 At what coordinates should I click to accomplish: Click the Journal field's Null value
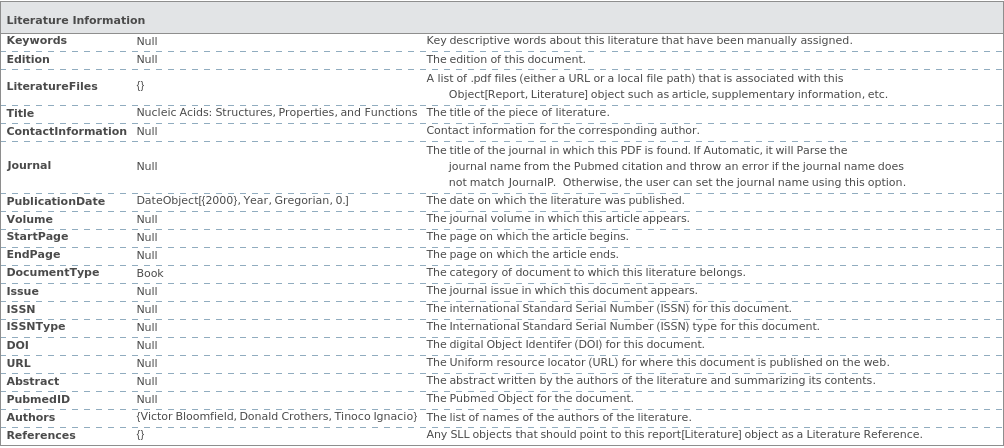click(x=147, y=166)
